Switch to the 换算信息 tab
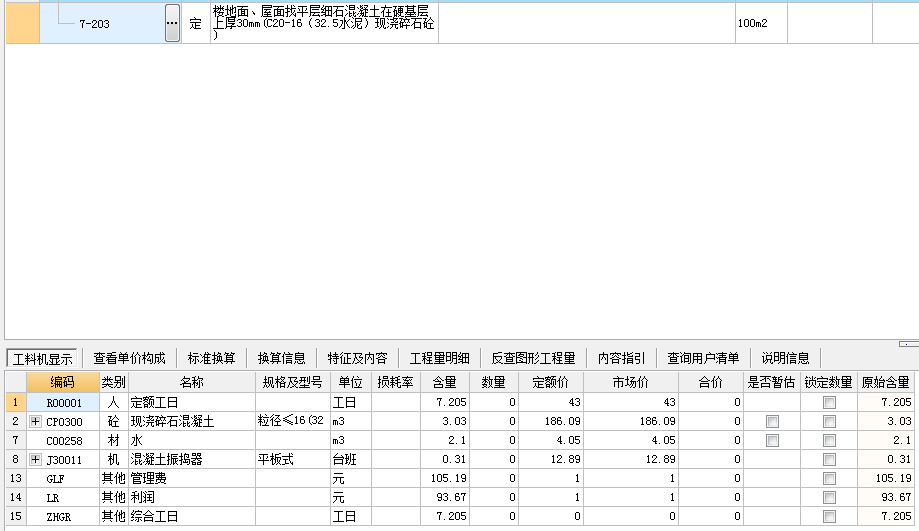The width and height of the screenshot is (919, 531). click(x=281, y=358)
